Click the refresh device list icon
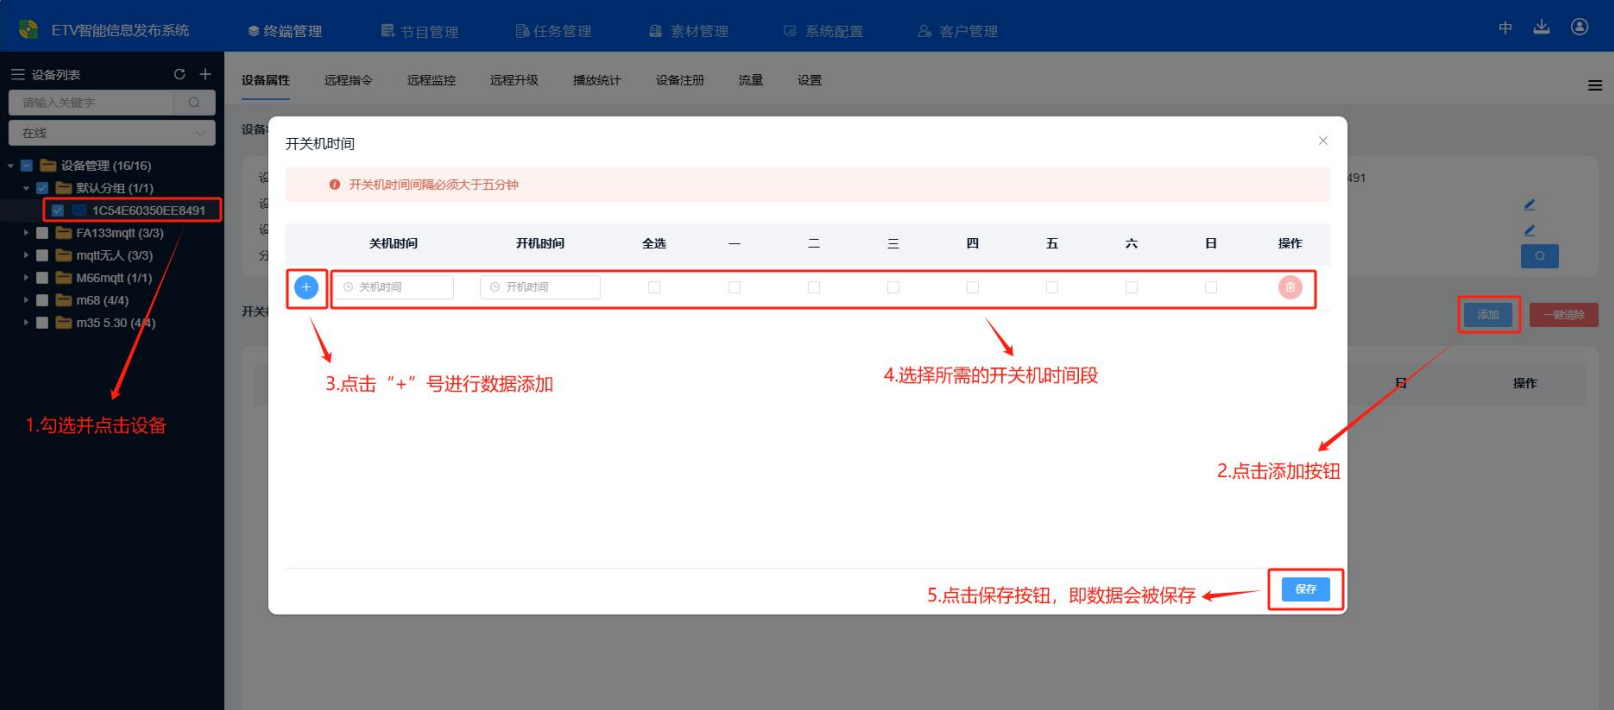This screenshot has height=710, width=1614. pos(179,74)
